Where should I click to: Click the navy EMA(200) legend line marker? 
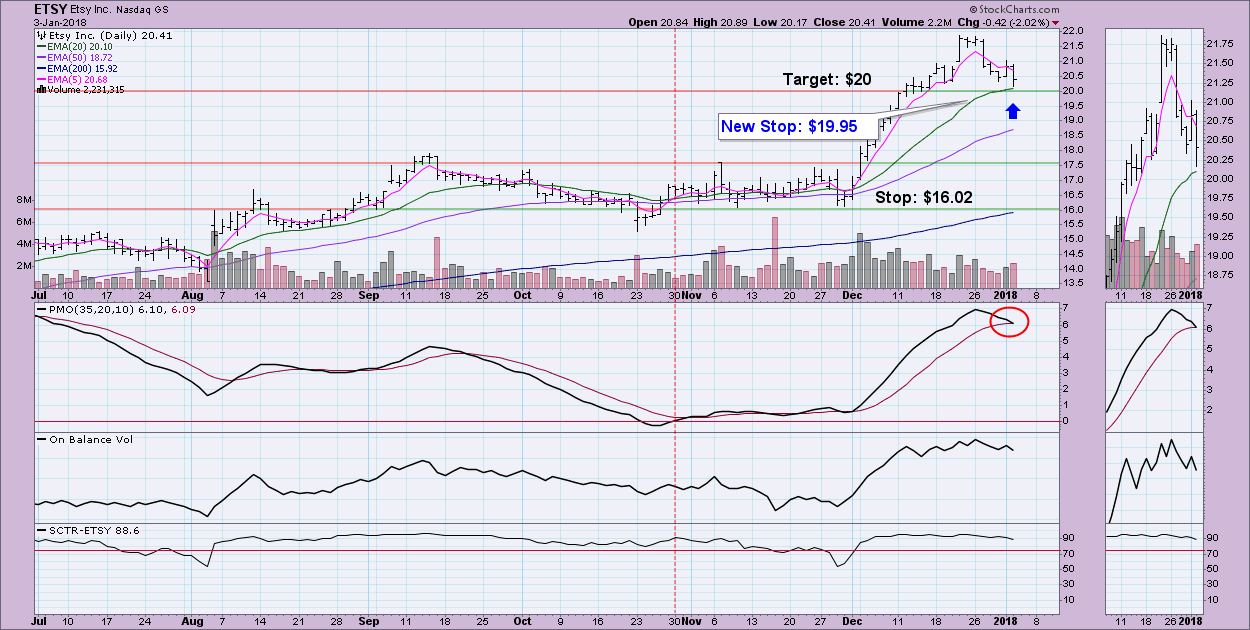point(41,67)
